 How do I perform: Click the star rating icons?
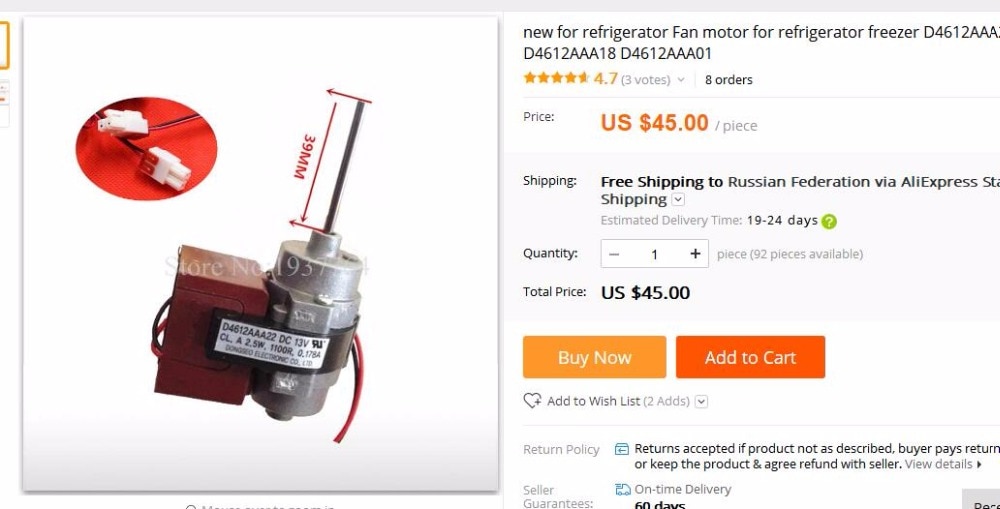pos(556,78)
